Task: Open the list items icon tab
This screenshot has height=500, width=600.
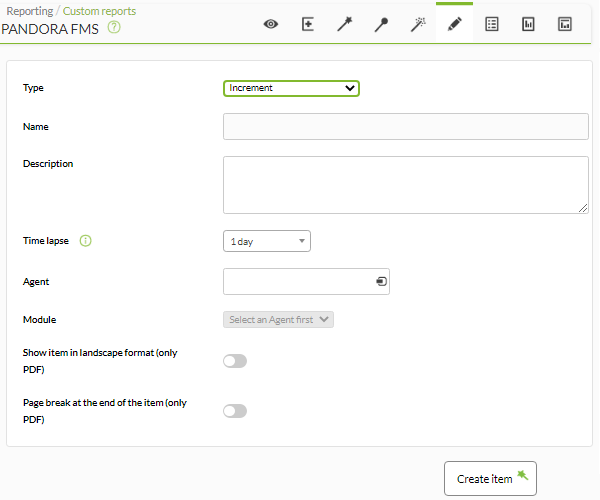Action: pos(491,24)
